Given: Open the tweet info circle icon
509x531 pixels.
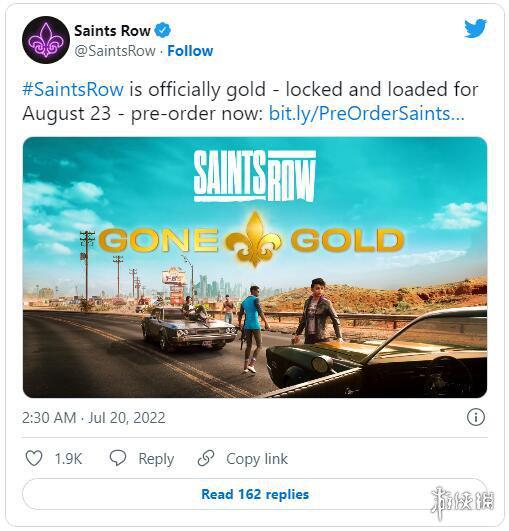Looking at the screenshot, I should 476,417.
